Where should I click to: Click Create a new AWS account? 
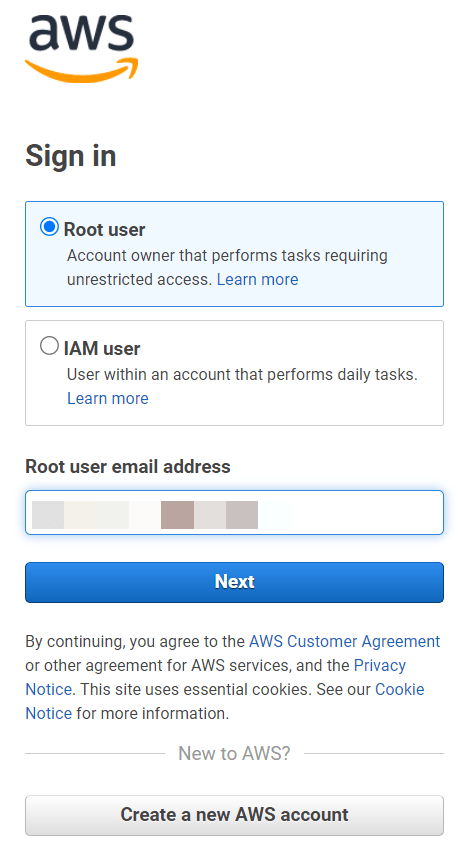click(234, 815)
